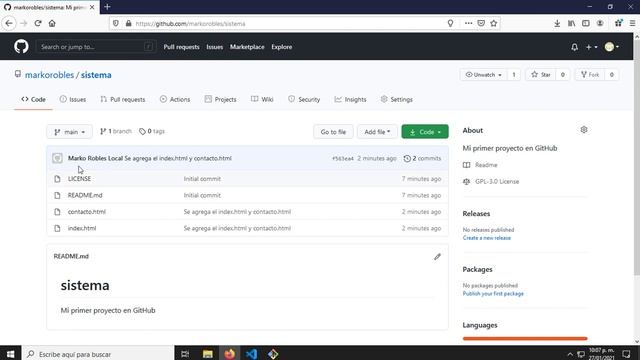
Task: Click the page vertical scrollbar
Action: pos(636,159)
